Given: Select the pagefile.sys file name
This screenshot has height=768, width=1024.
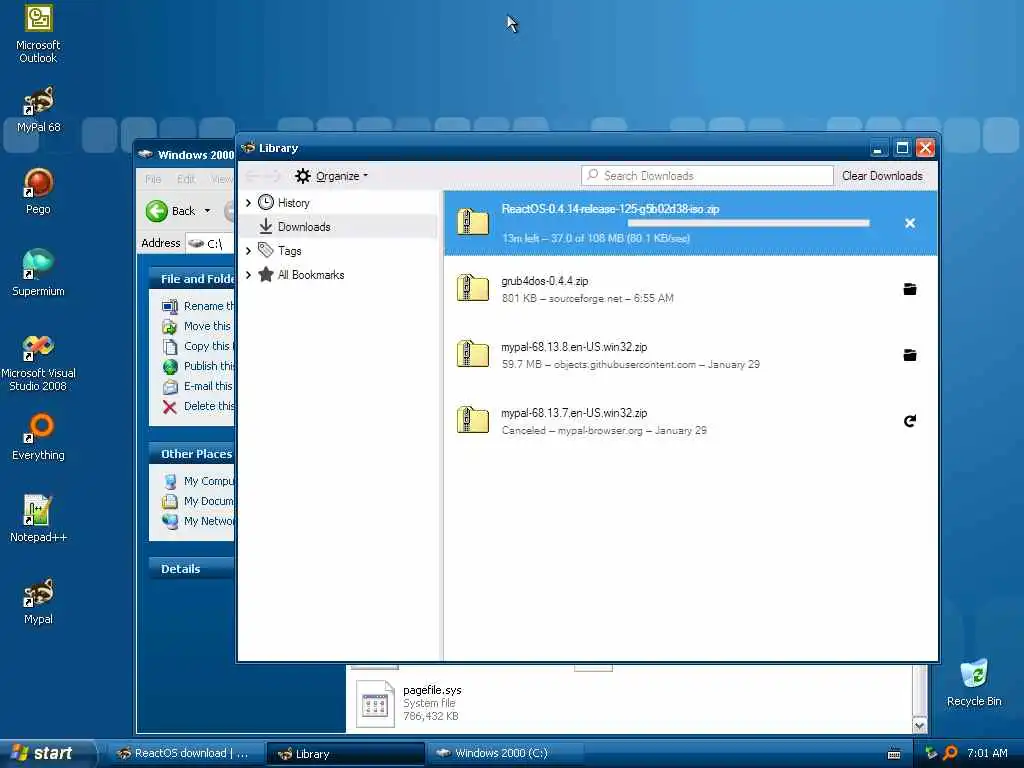Looking at the screenshot, I should (x=432, y=690).
